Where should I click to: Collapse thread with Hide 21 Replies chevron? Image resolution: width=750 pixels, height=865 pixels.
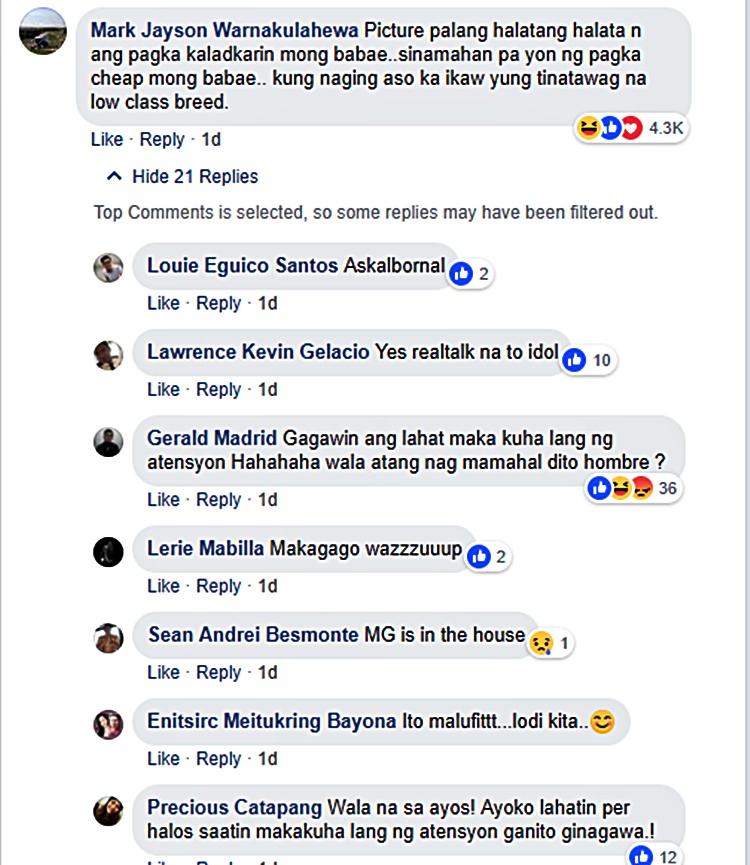[114, 177]
